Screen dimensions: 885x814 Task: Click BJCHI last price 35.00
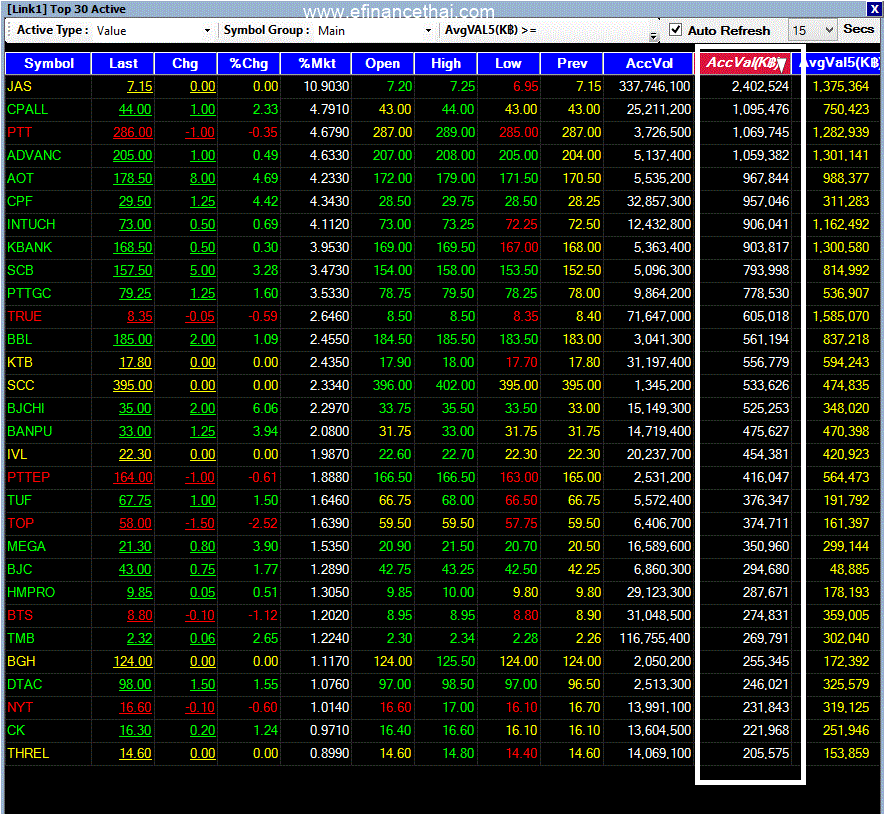pyautogui.click(x=135, y=409)
